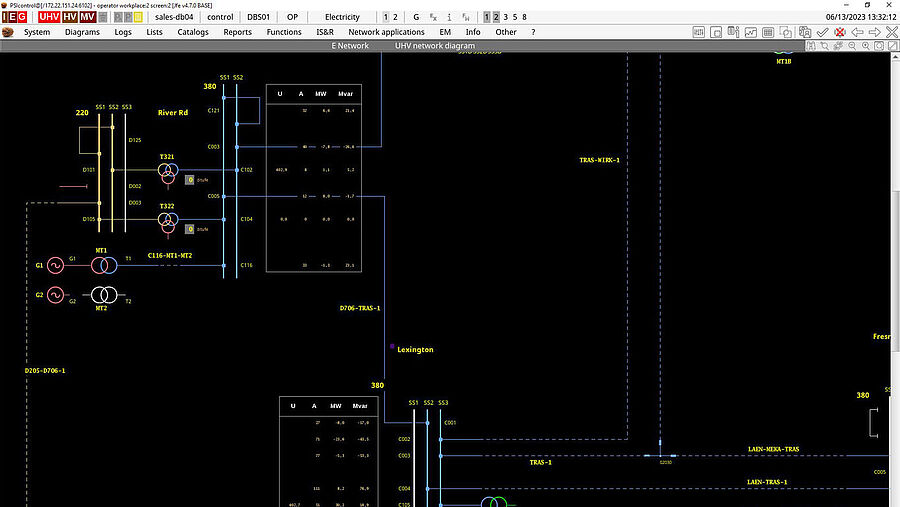Select screen 1 in first number group
Screen dimensions: 900x507
click(386, 17)
